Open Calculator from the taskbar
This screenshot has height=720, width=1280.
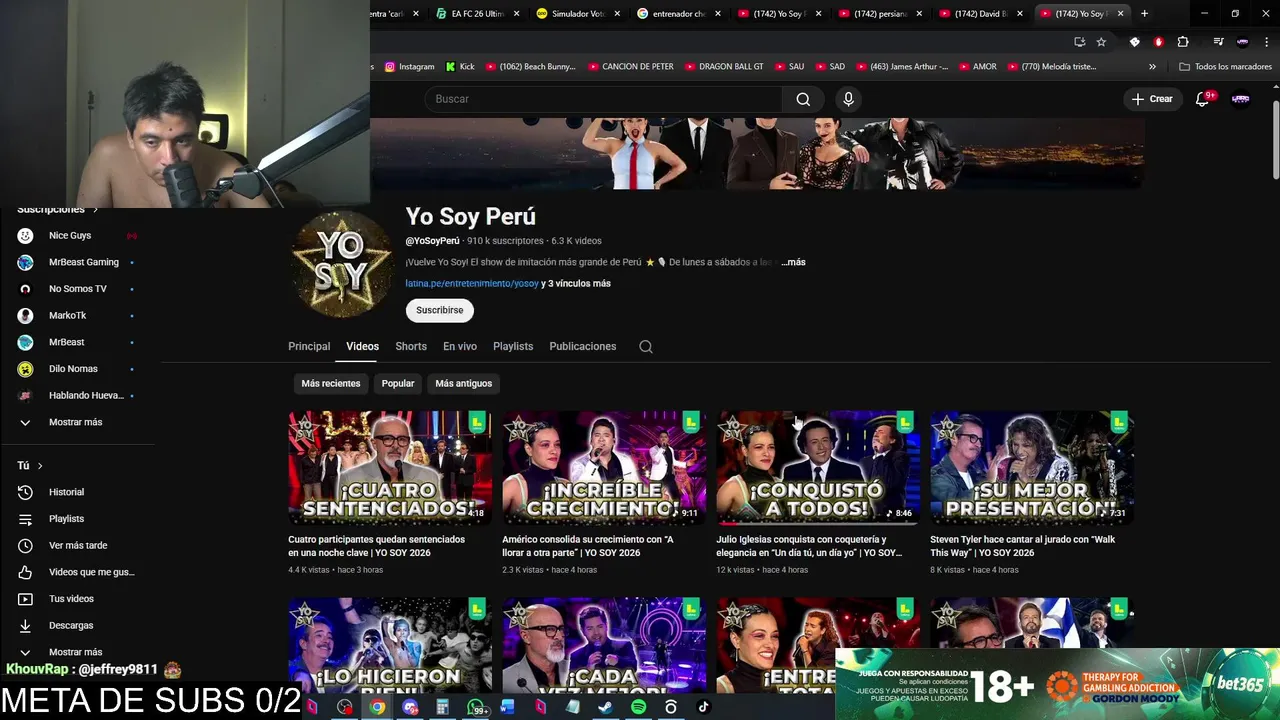442,707
